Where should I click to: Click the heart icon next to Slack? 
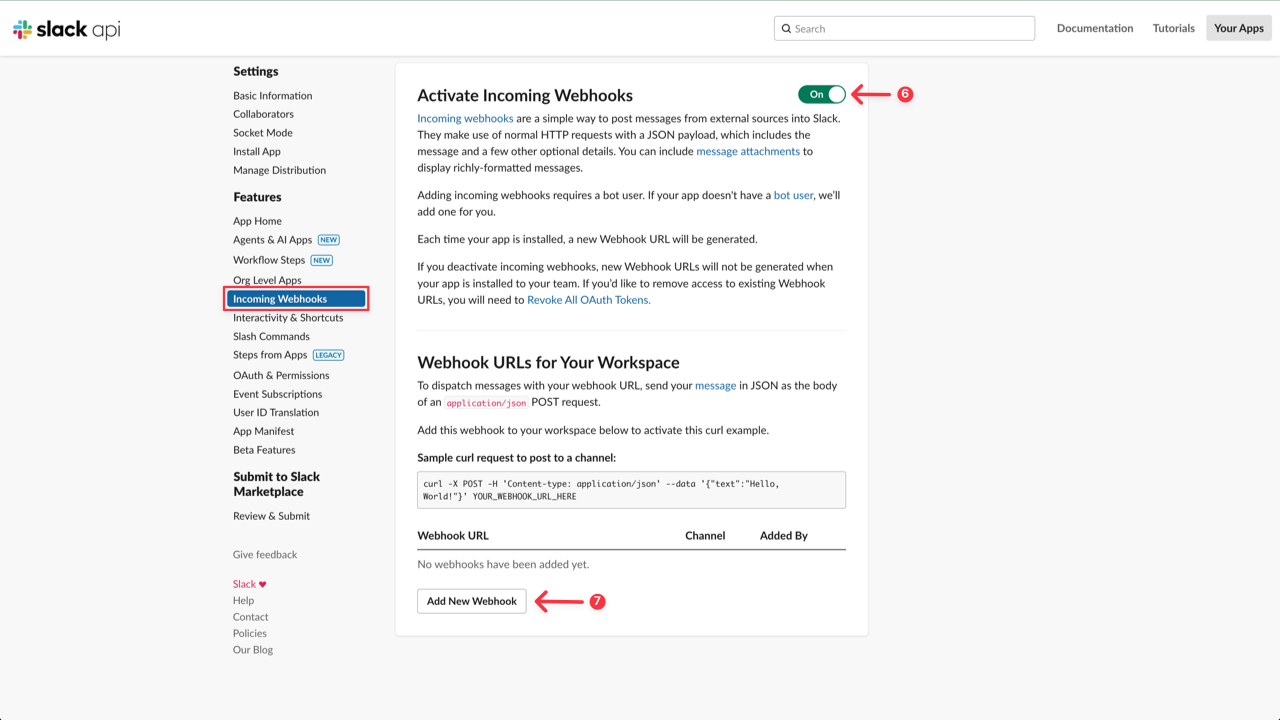click(x=261, y=583)
